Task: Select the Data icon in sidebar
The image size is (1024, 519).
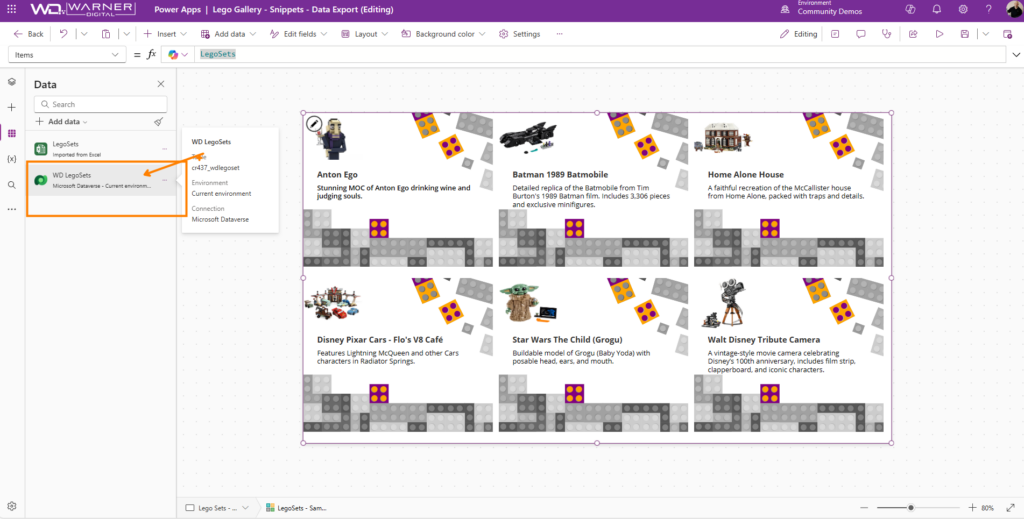Action: [12, 133]
